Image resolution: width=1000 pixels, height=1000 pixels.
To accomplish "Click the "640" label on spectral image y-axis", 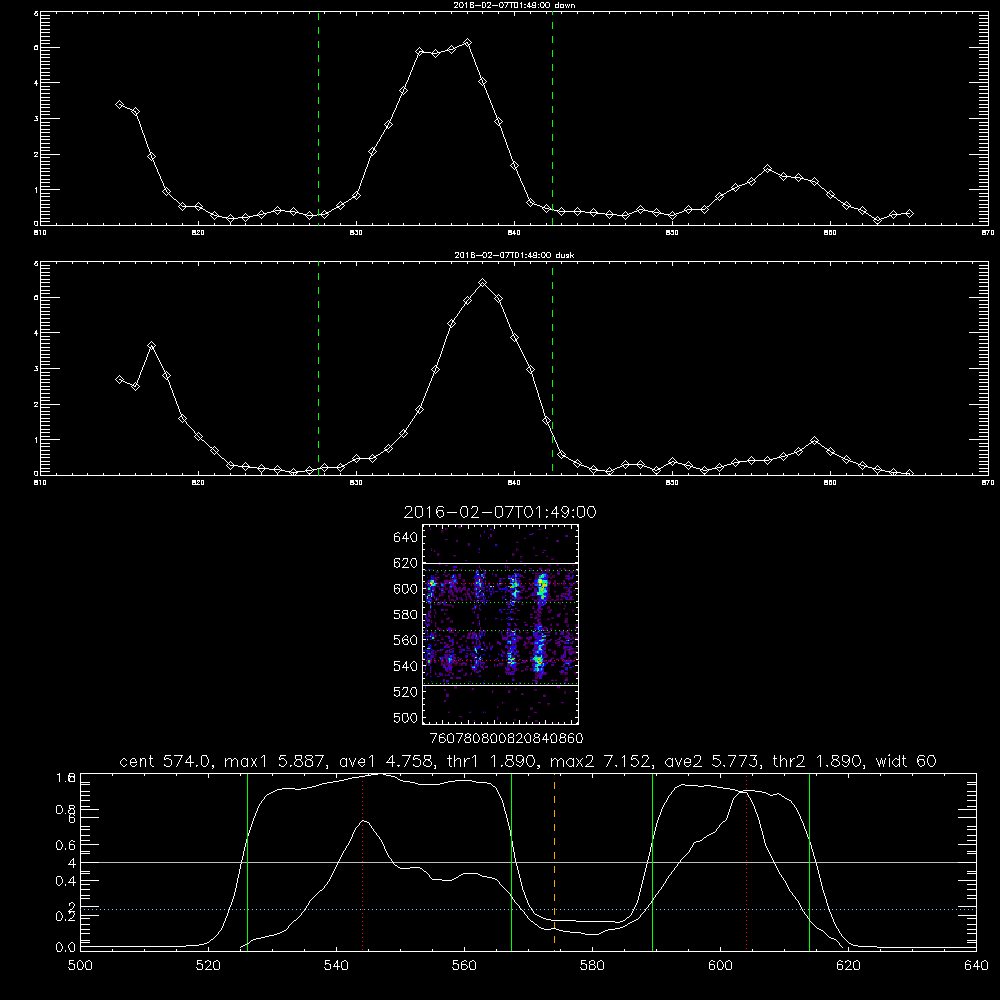I will pos(406,538).
